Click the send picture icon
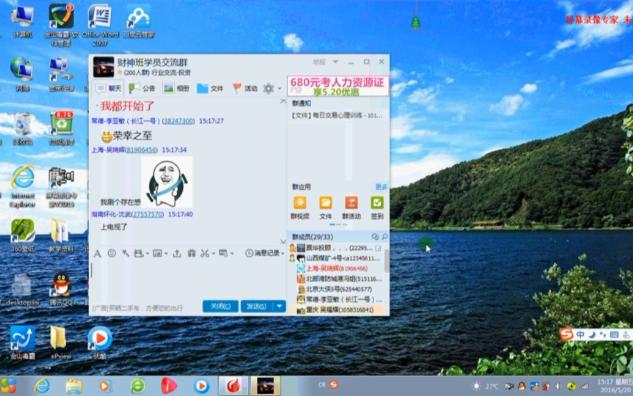 pos(157,253)
